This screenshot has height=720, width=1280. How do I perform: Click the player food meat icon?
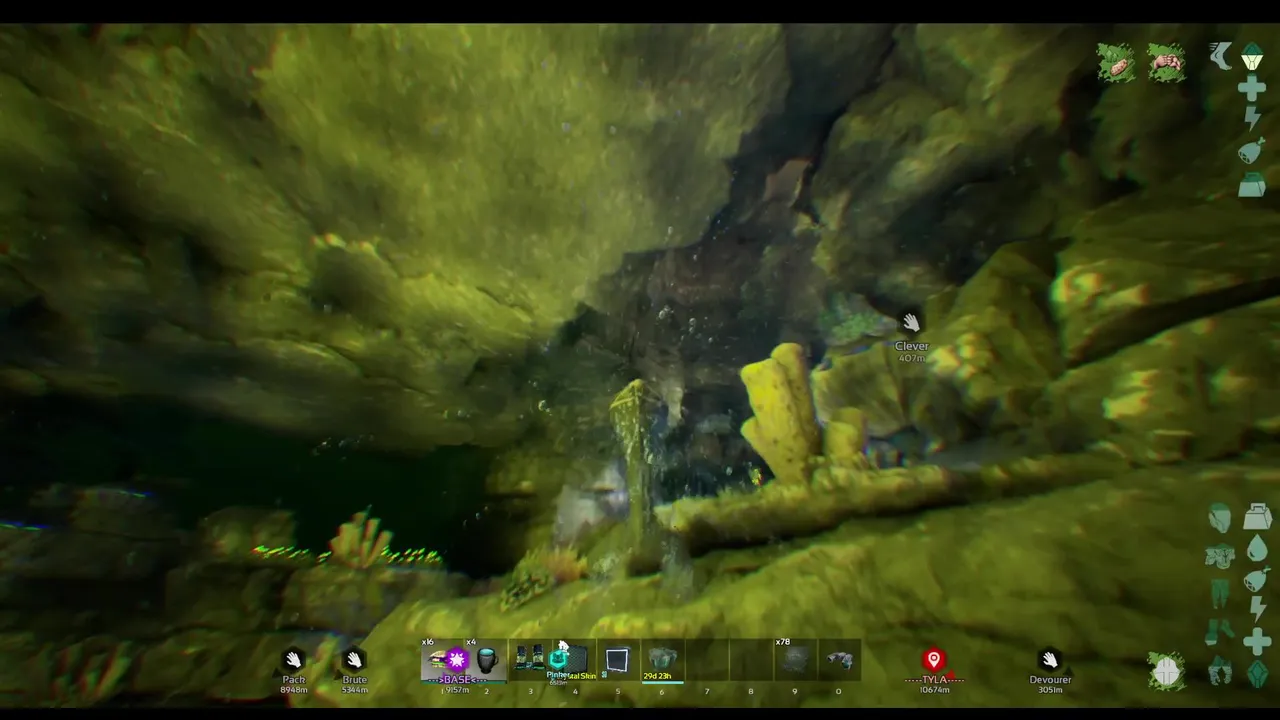1257,579
